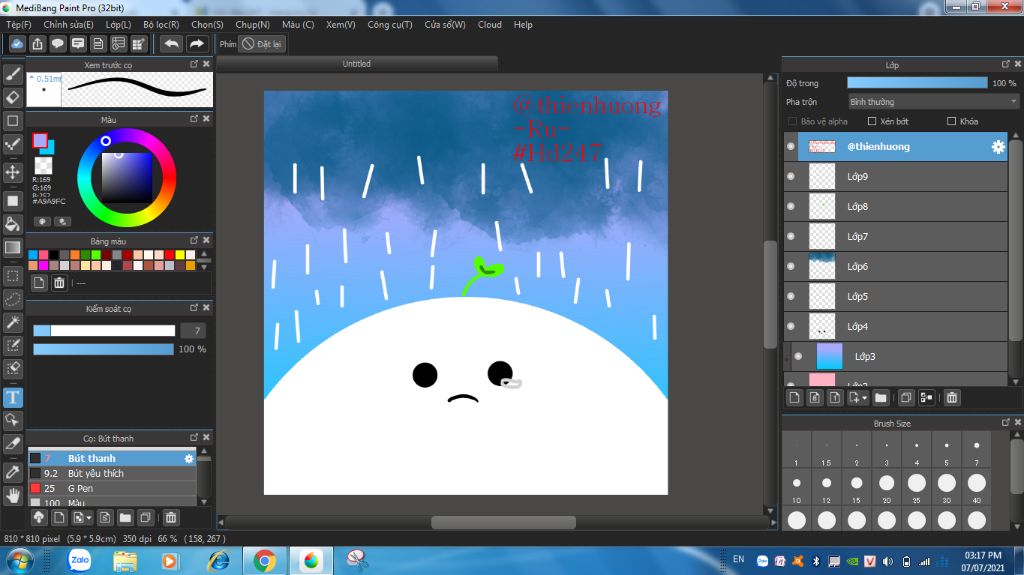Open the Công cụ(T) menu
The height and width of the screenshot is (575, 1024).
390,25
